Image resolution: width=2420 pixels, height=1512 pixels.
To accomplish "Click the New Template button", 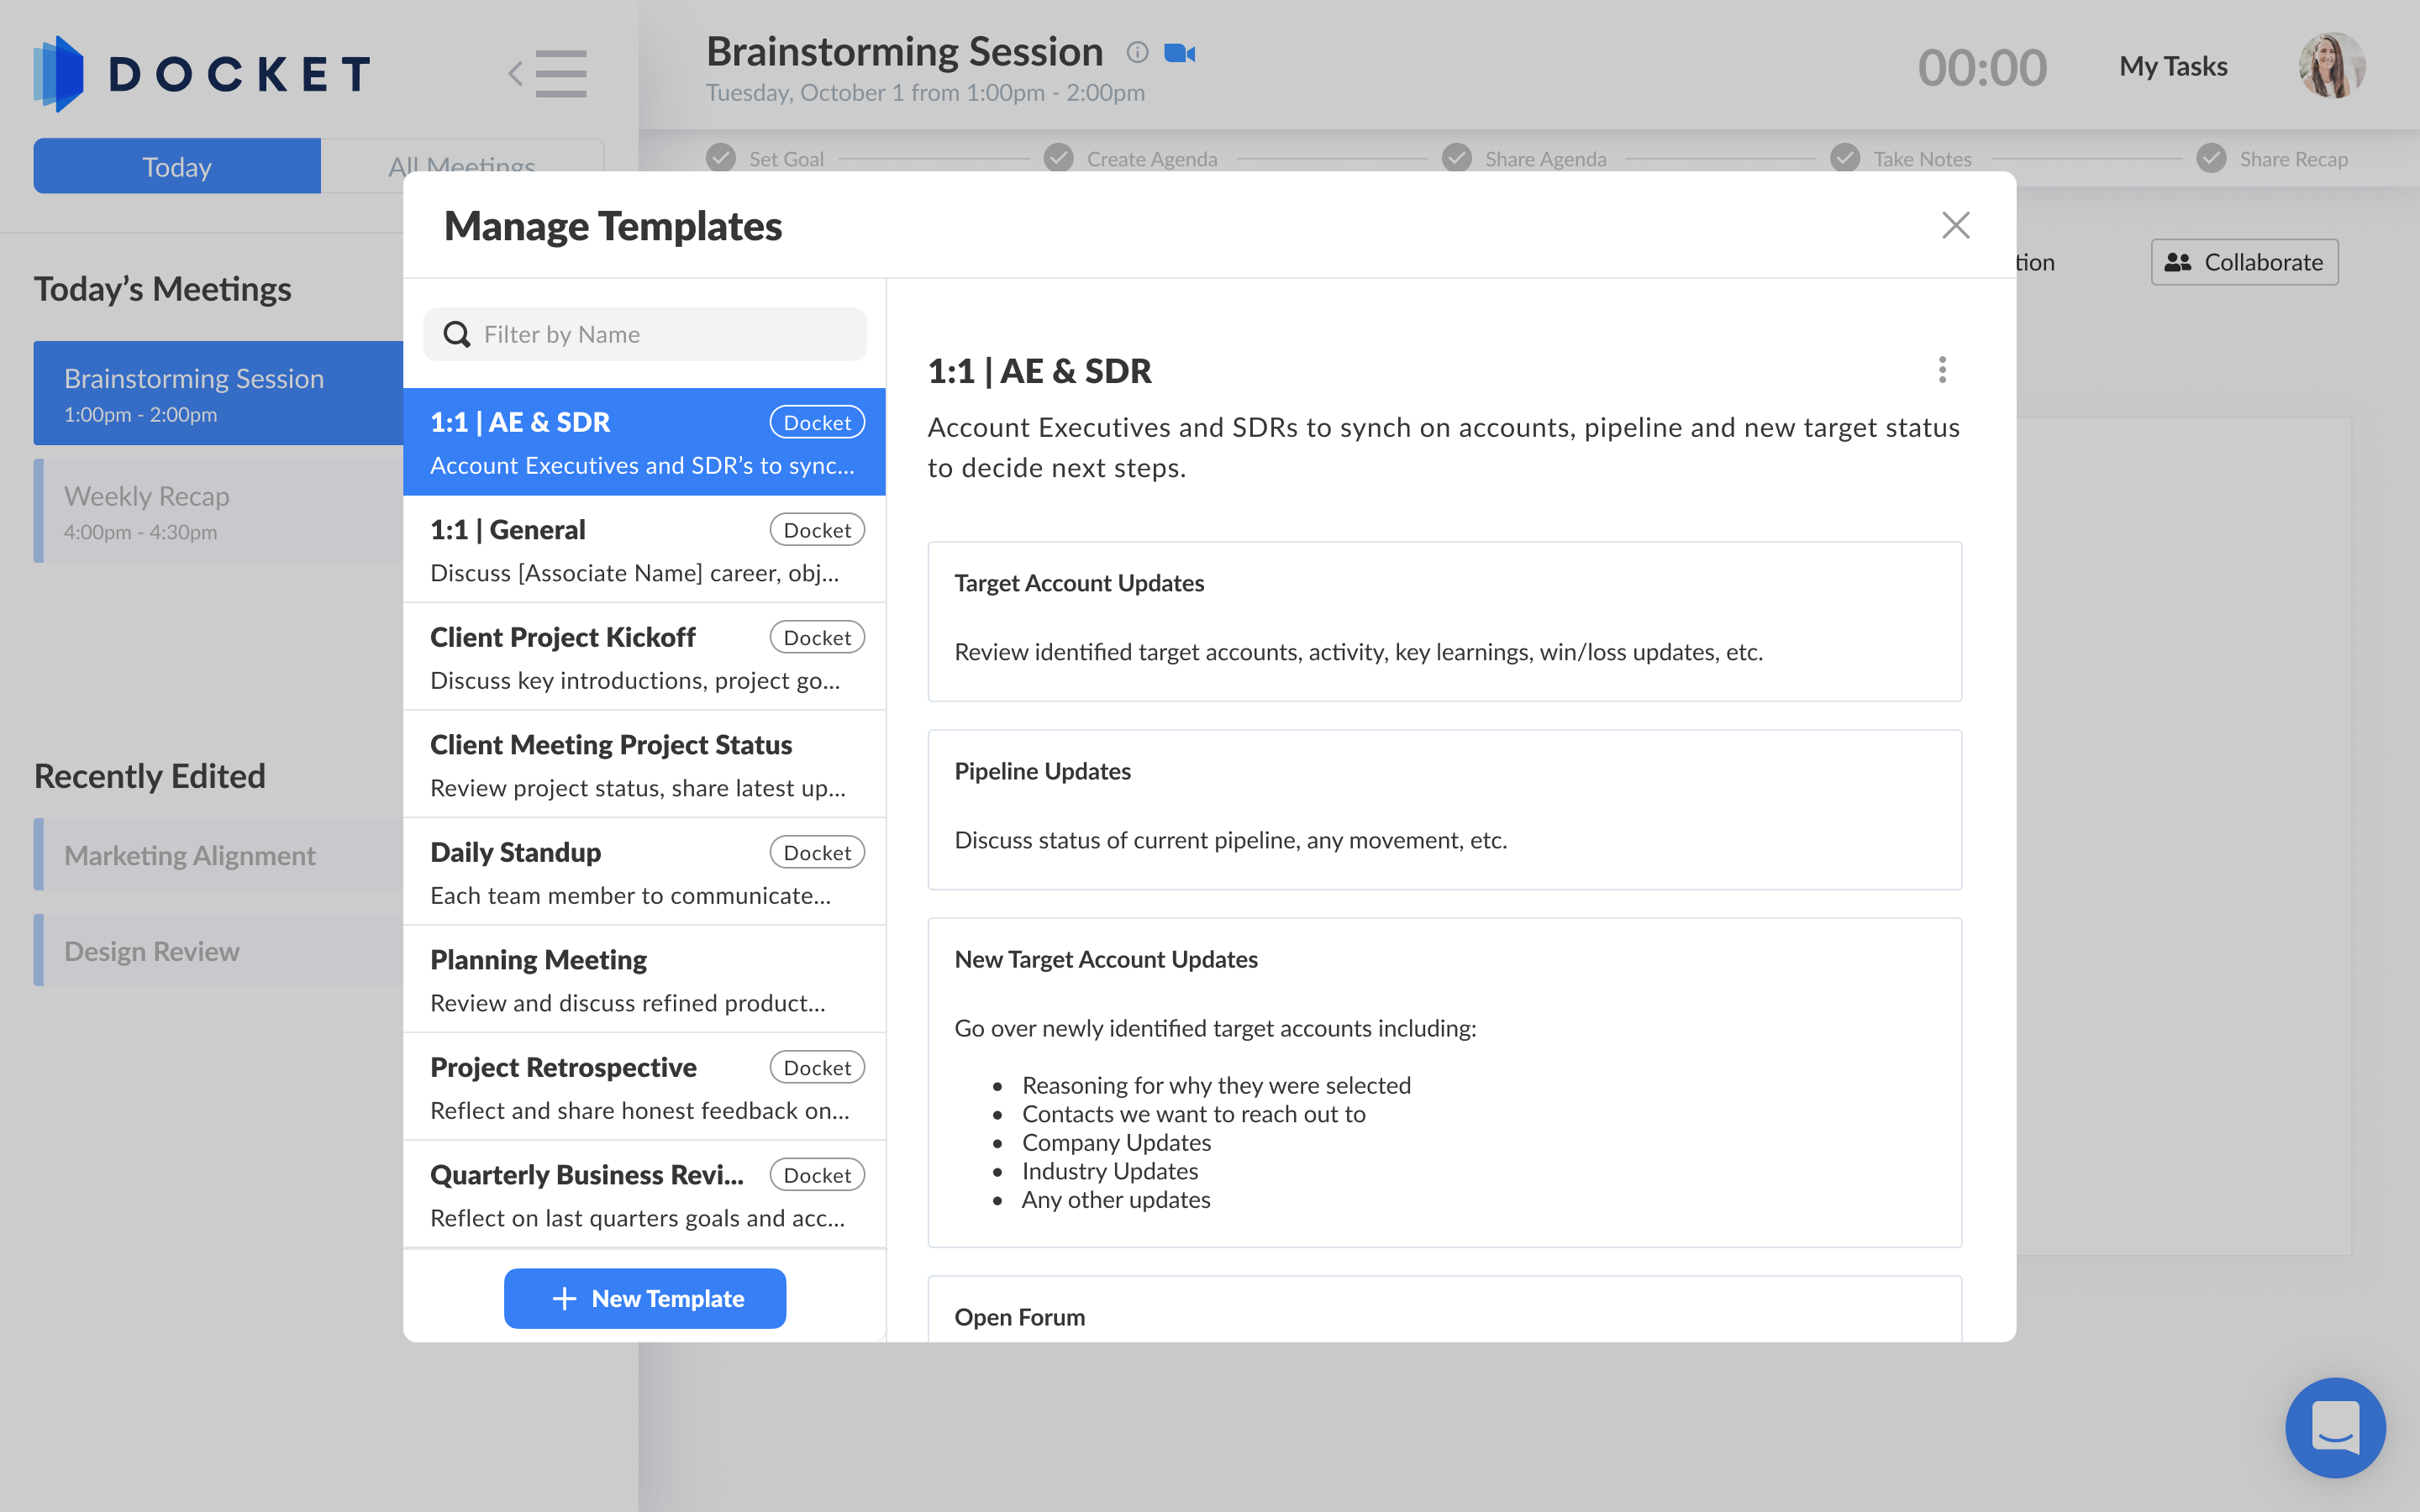I will (644, 1298).
